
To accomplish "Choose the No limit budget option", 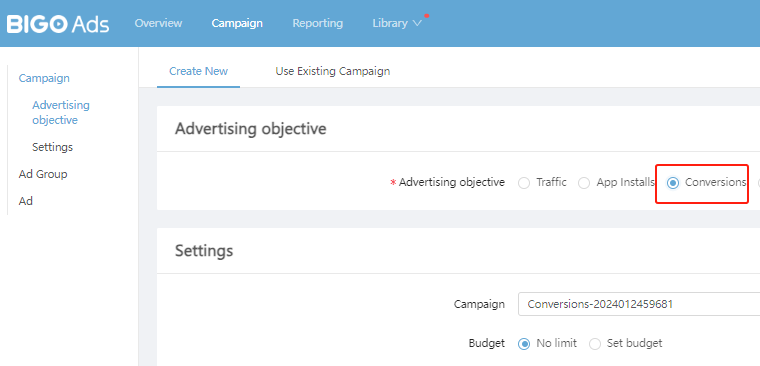I will coord(524,344).
